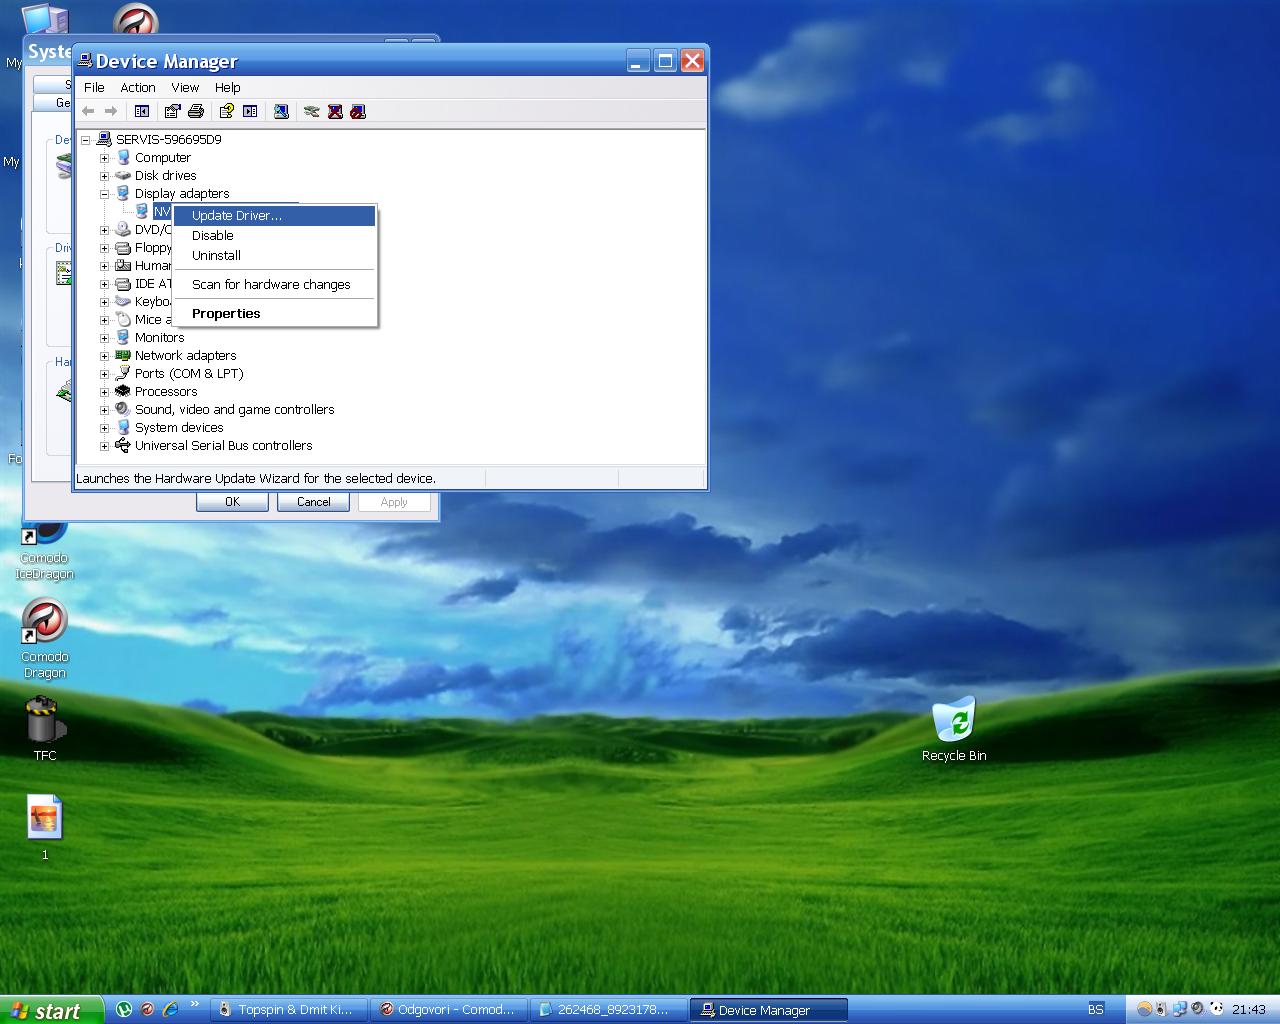
Task: Expand the Ports (COM & LPT) node
Action: [x=104, y=374]
